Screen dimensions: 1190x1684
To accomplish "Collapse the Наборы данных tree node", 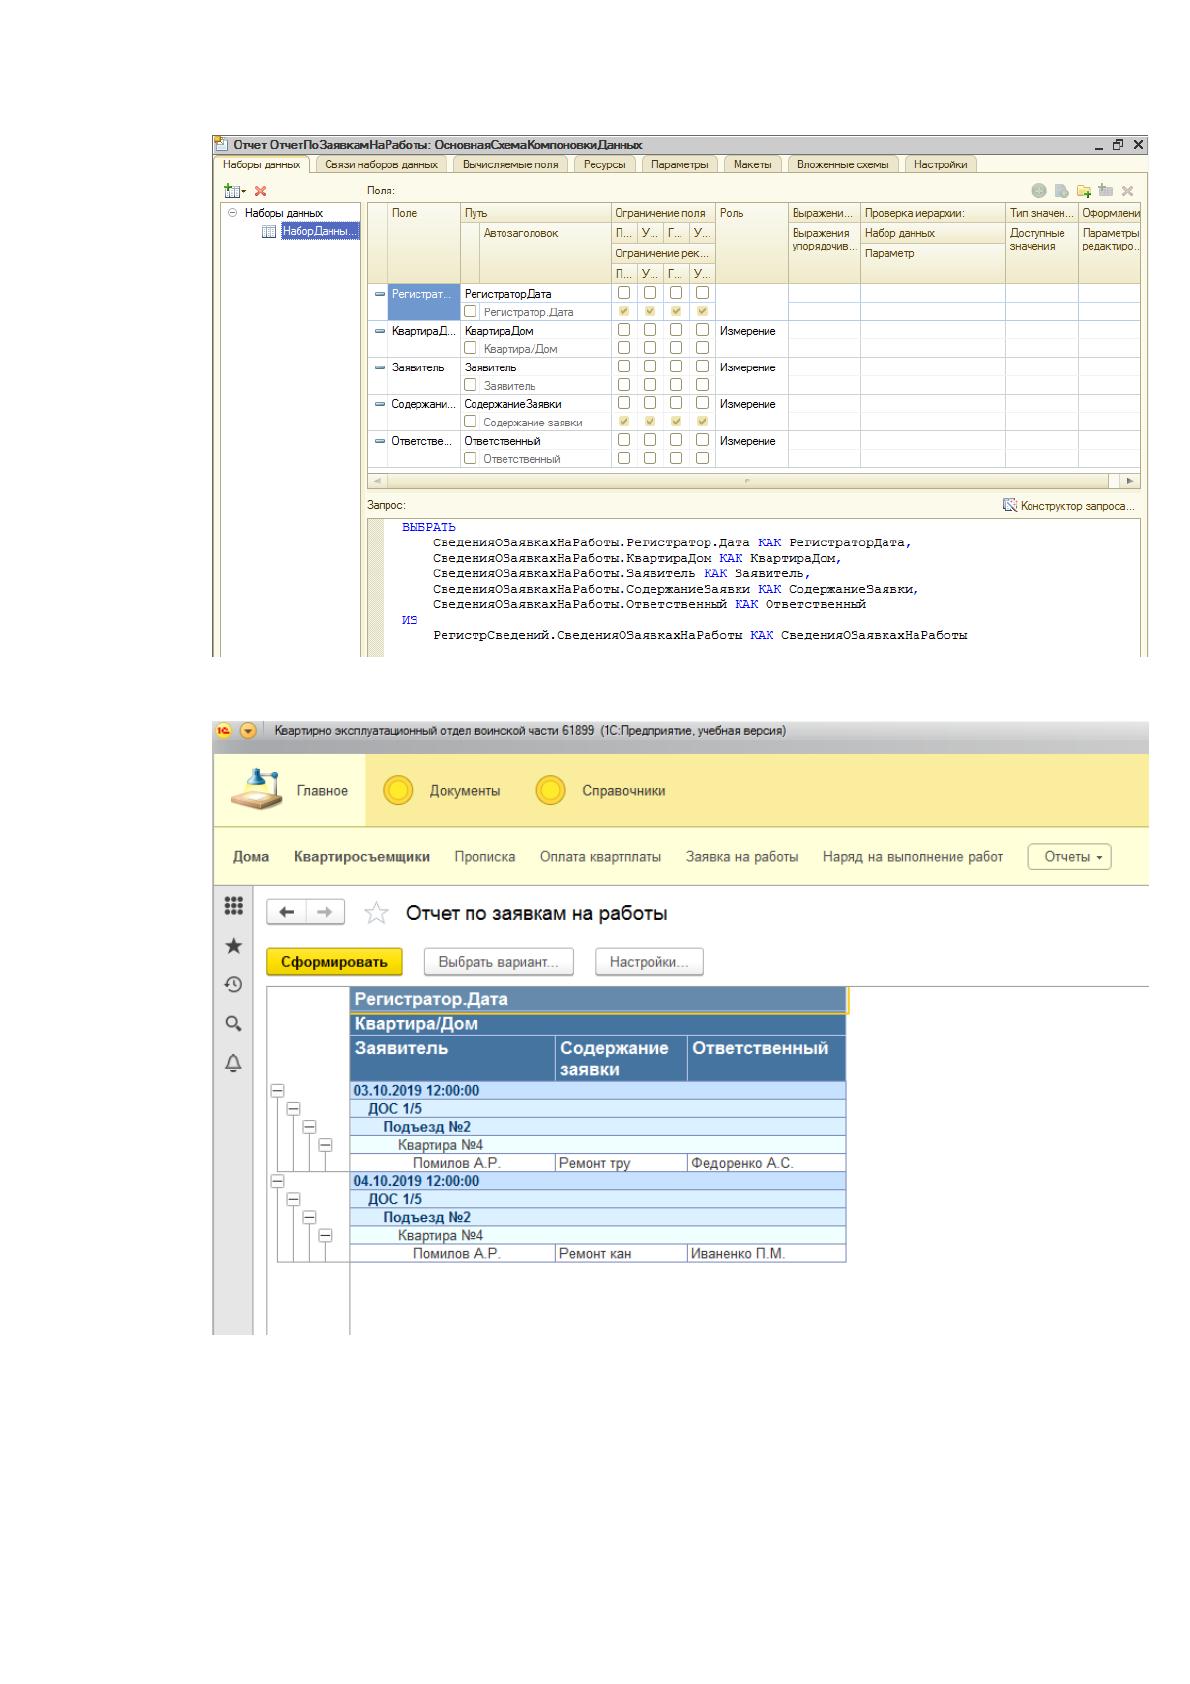I will click(232, 213).
